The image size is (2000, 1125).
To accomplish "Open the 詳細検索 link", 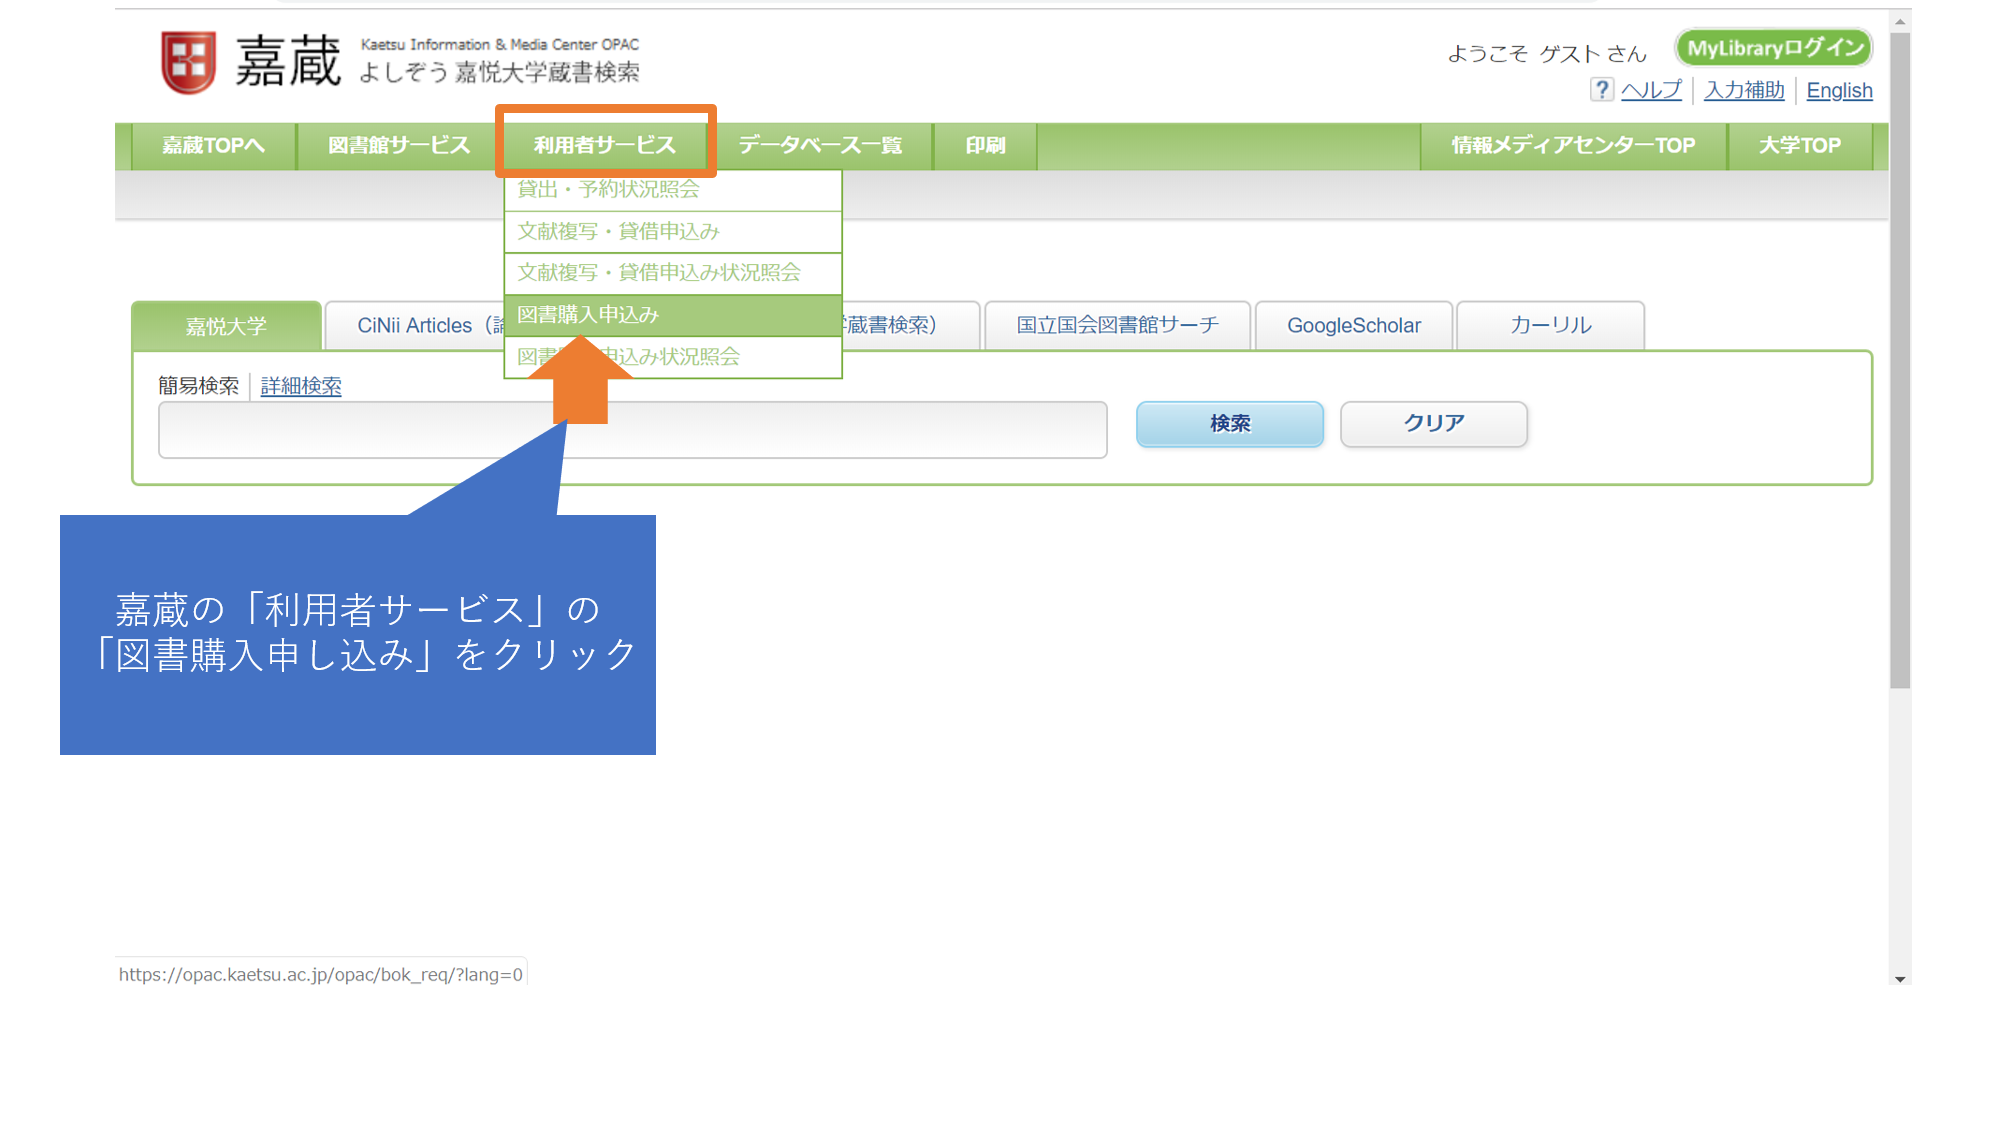I will click(x=301, y=386).
